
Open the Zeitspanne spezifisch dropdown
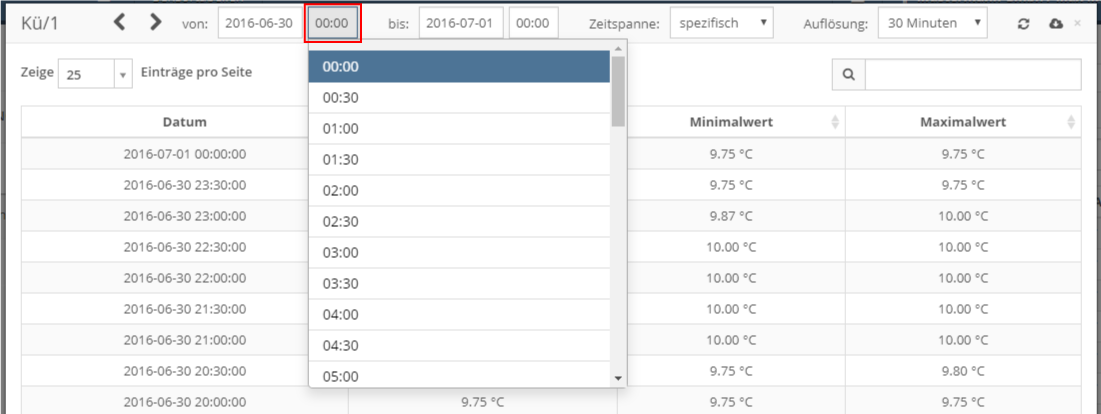coord(722,23)
